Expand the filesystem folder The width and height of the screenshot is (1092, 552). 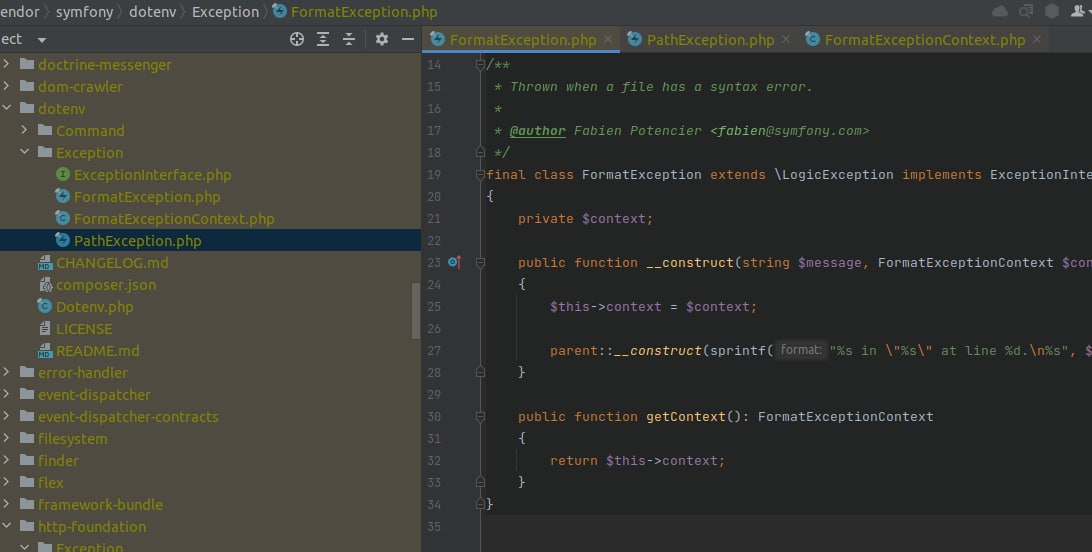[x=6, y=439]
